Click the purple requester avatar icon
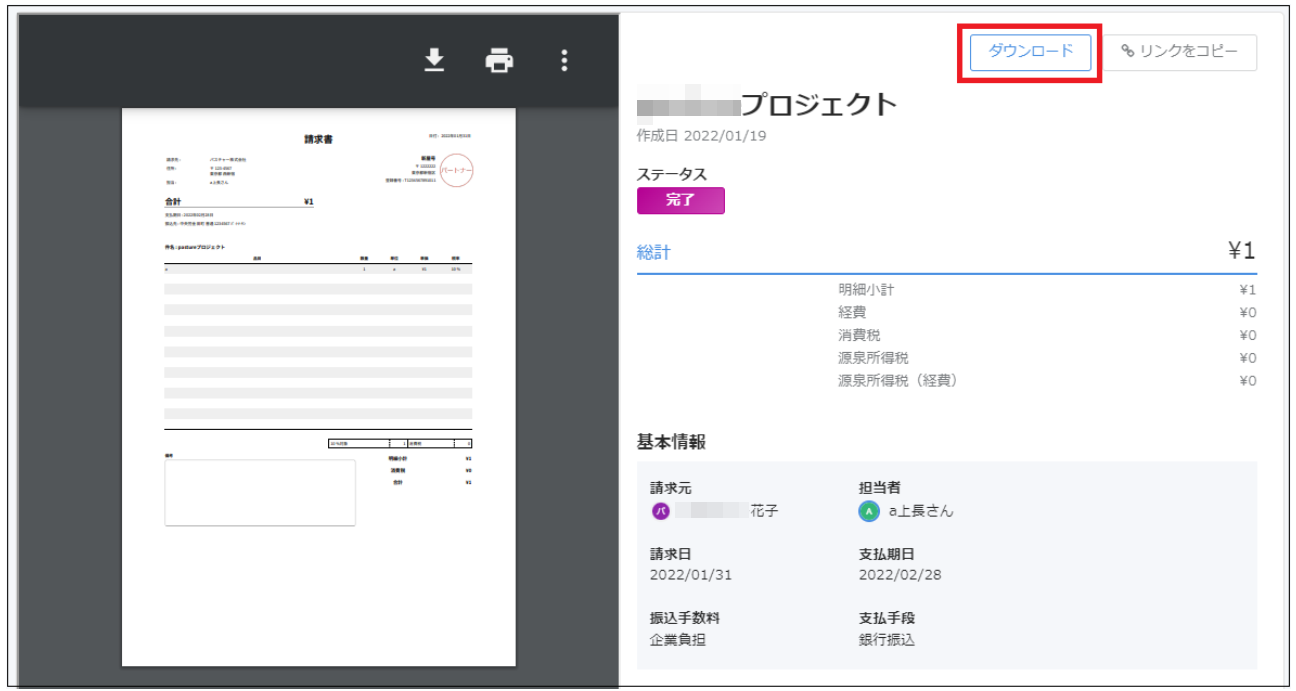This screenshot has height=691, width=1296. 660,511
